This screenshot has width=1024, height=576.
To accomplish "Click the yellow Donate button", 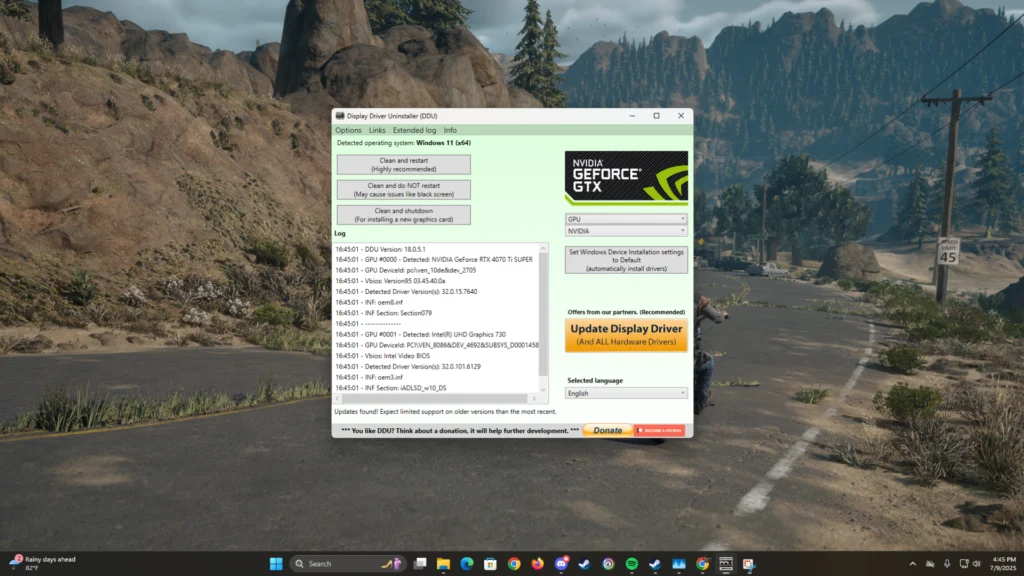I will 607,431.
